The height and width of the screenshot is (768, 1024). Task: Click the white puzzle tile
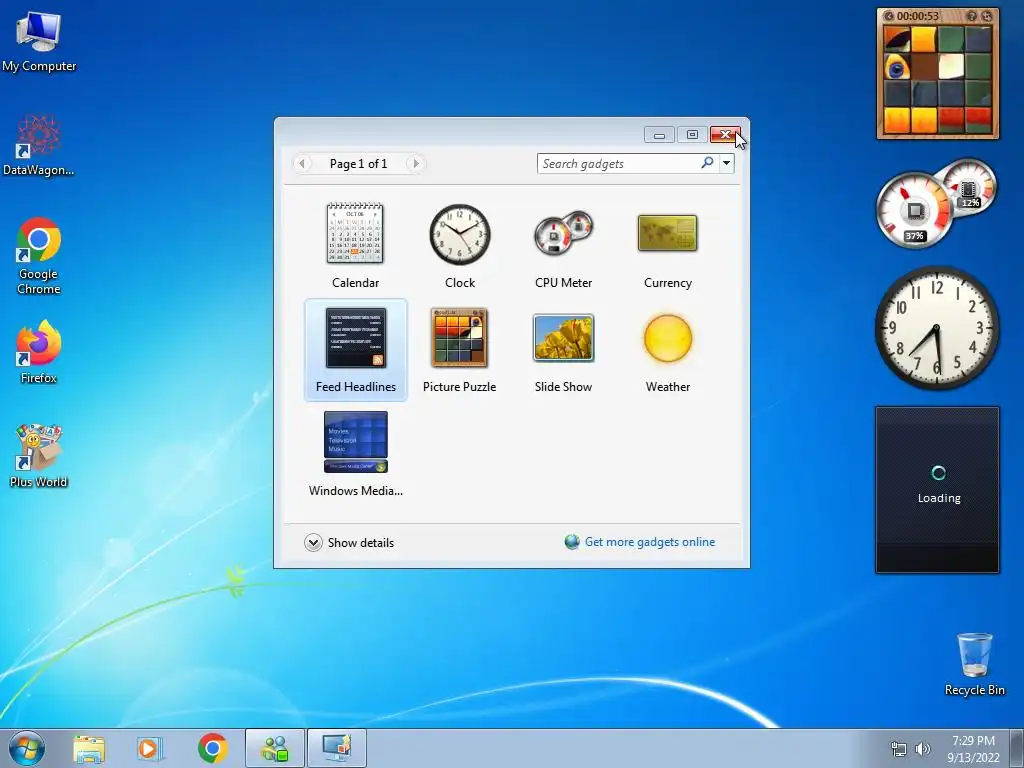pyautogui.click(x=951, y=66)
